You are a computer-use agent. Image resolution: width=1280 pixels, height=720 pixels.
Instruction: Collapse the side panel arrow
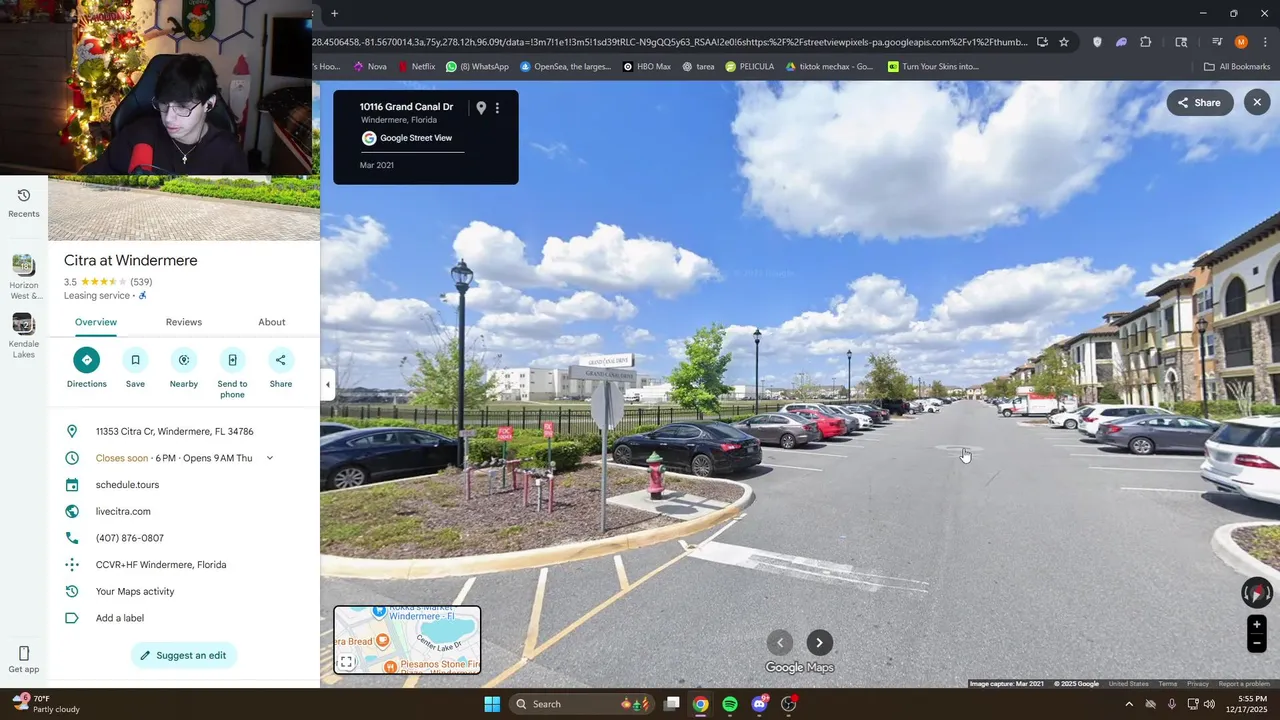point(327,385)
